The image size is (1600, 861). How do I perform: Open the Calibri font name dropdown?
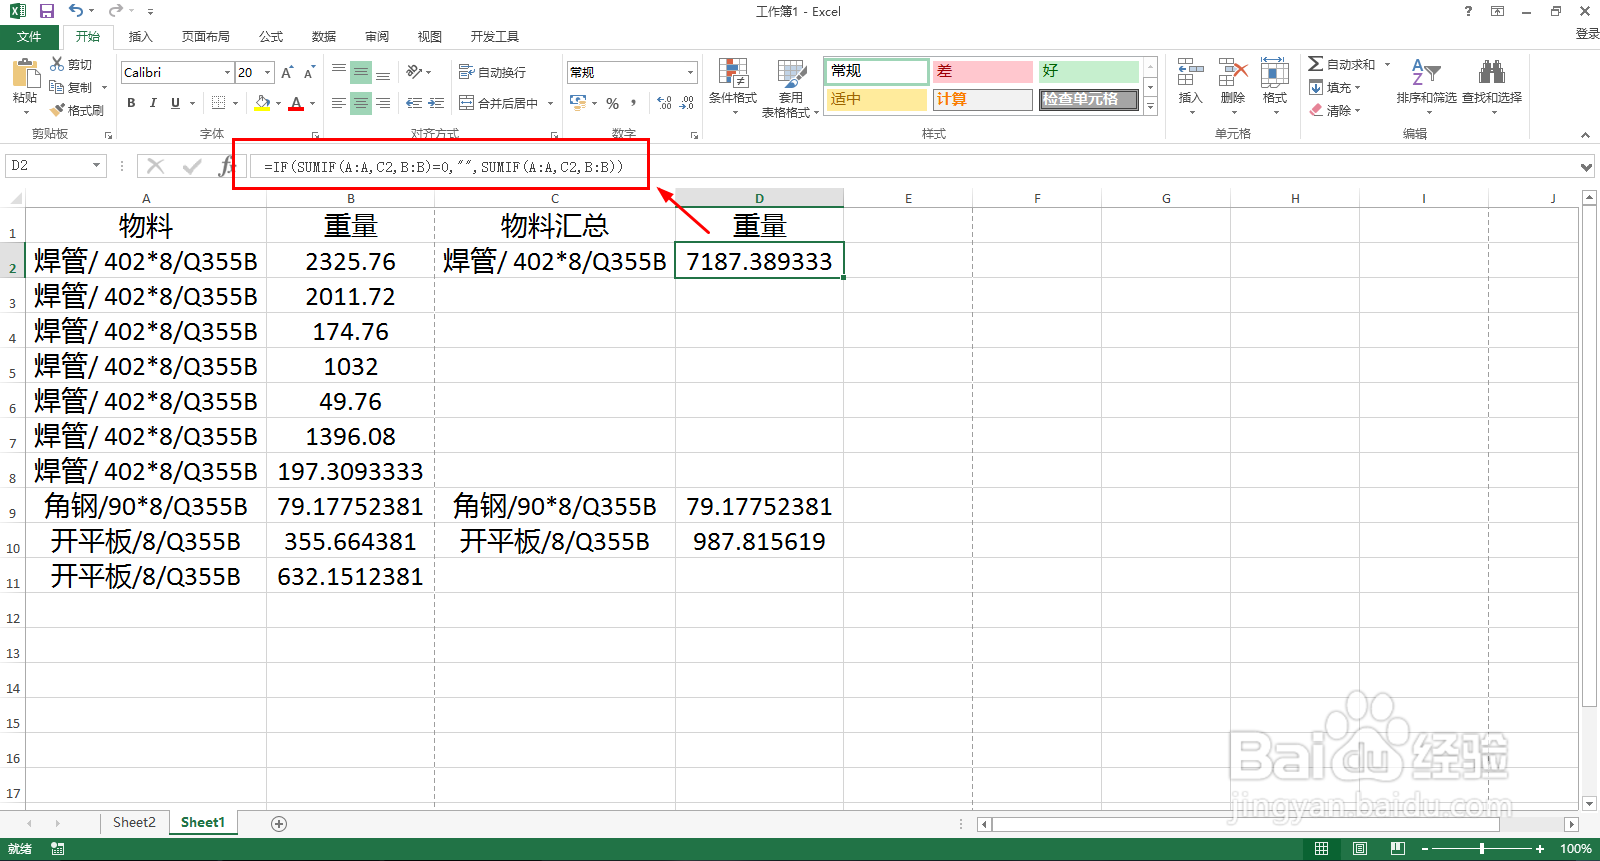(x=227, y=72)
